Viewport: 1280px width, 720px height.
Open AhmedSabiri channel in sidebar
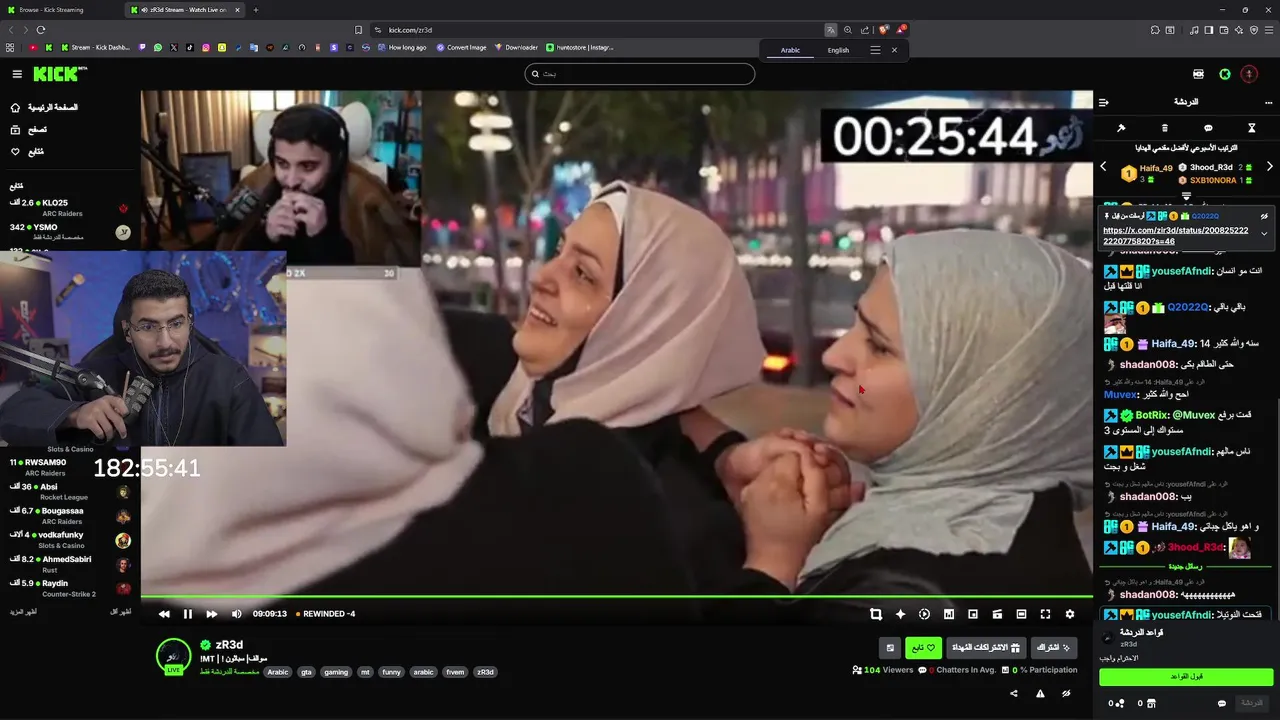pos(68,564)
